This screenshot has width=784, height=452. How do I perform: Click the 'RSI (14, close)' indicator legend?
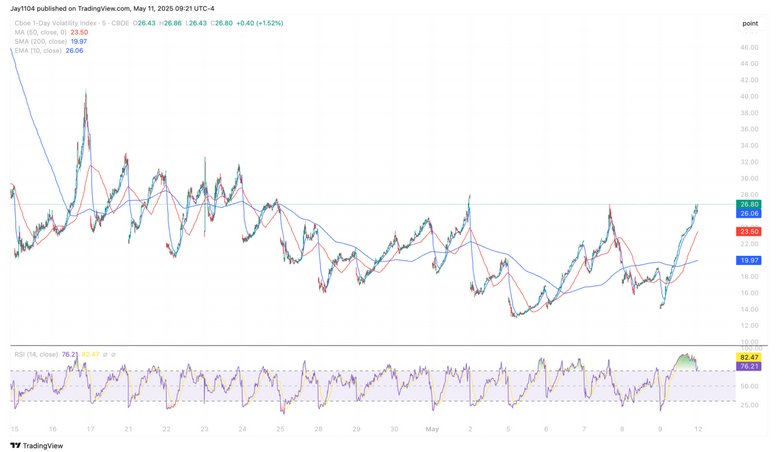pos(36,354)
